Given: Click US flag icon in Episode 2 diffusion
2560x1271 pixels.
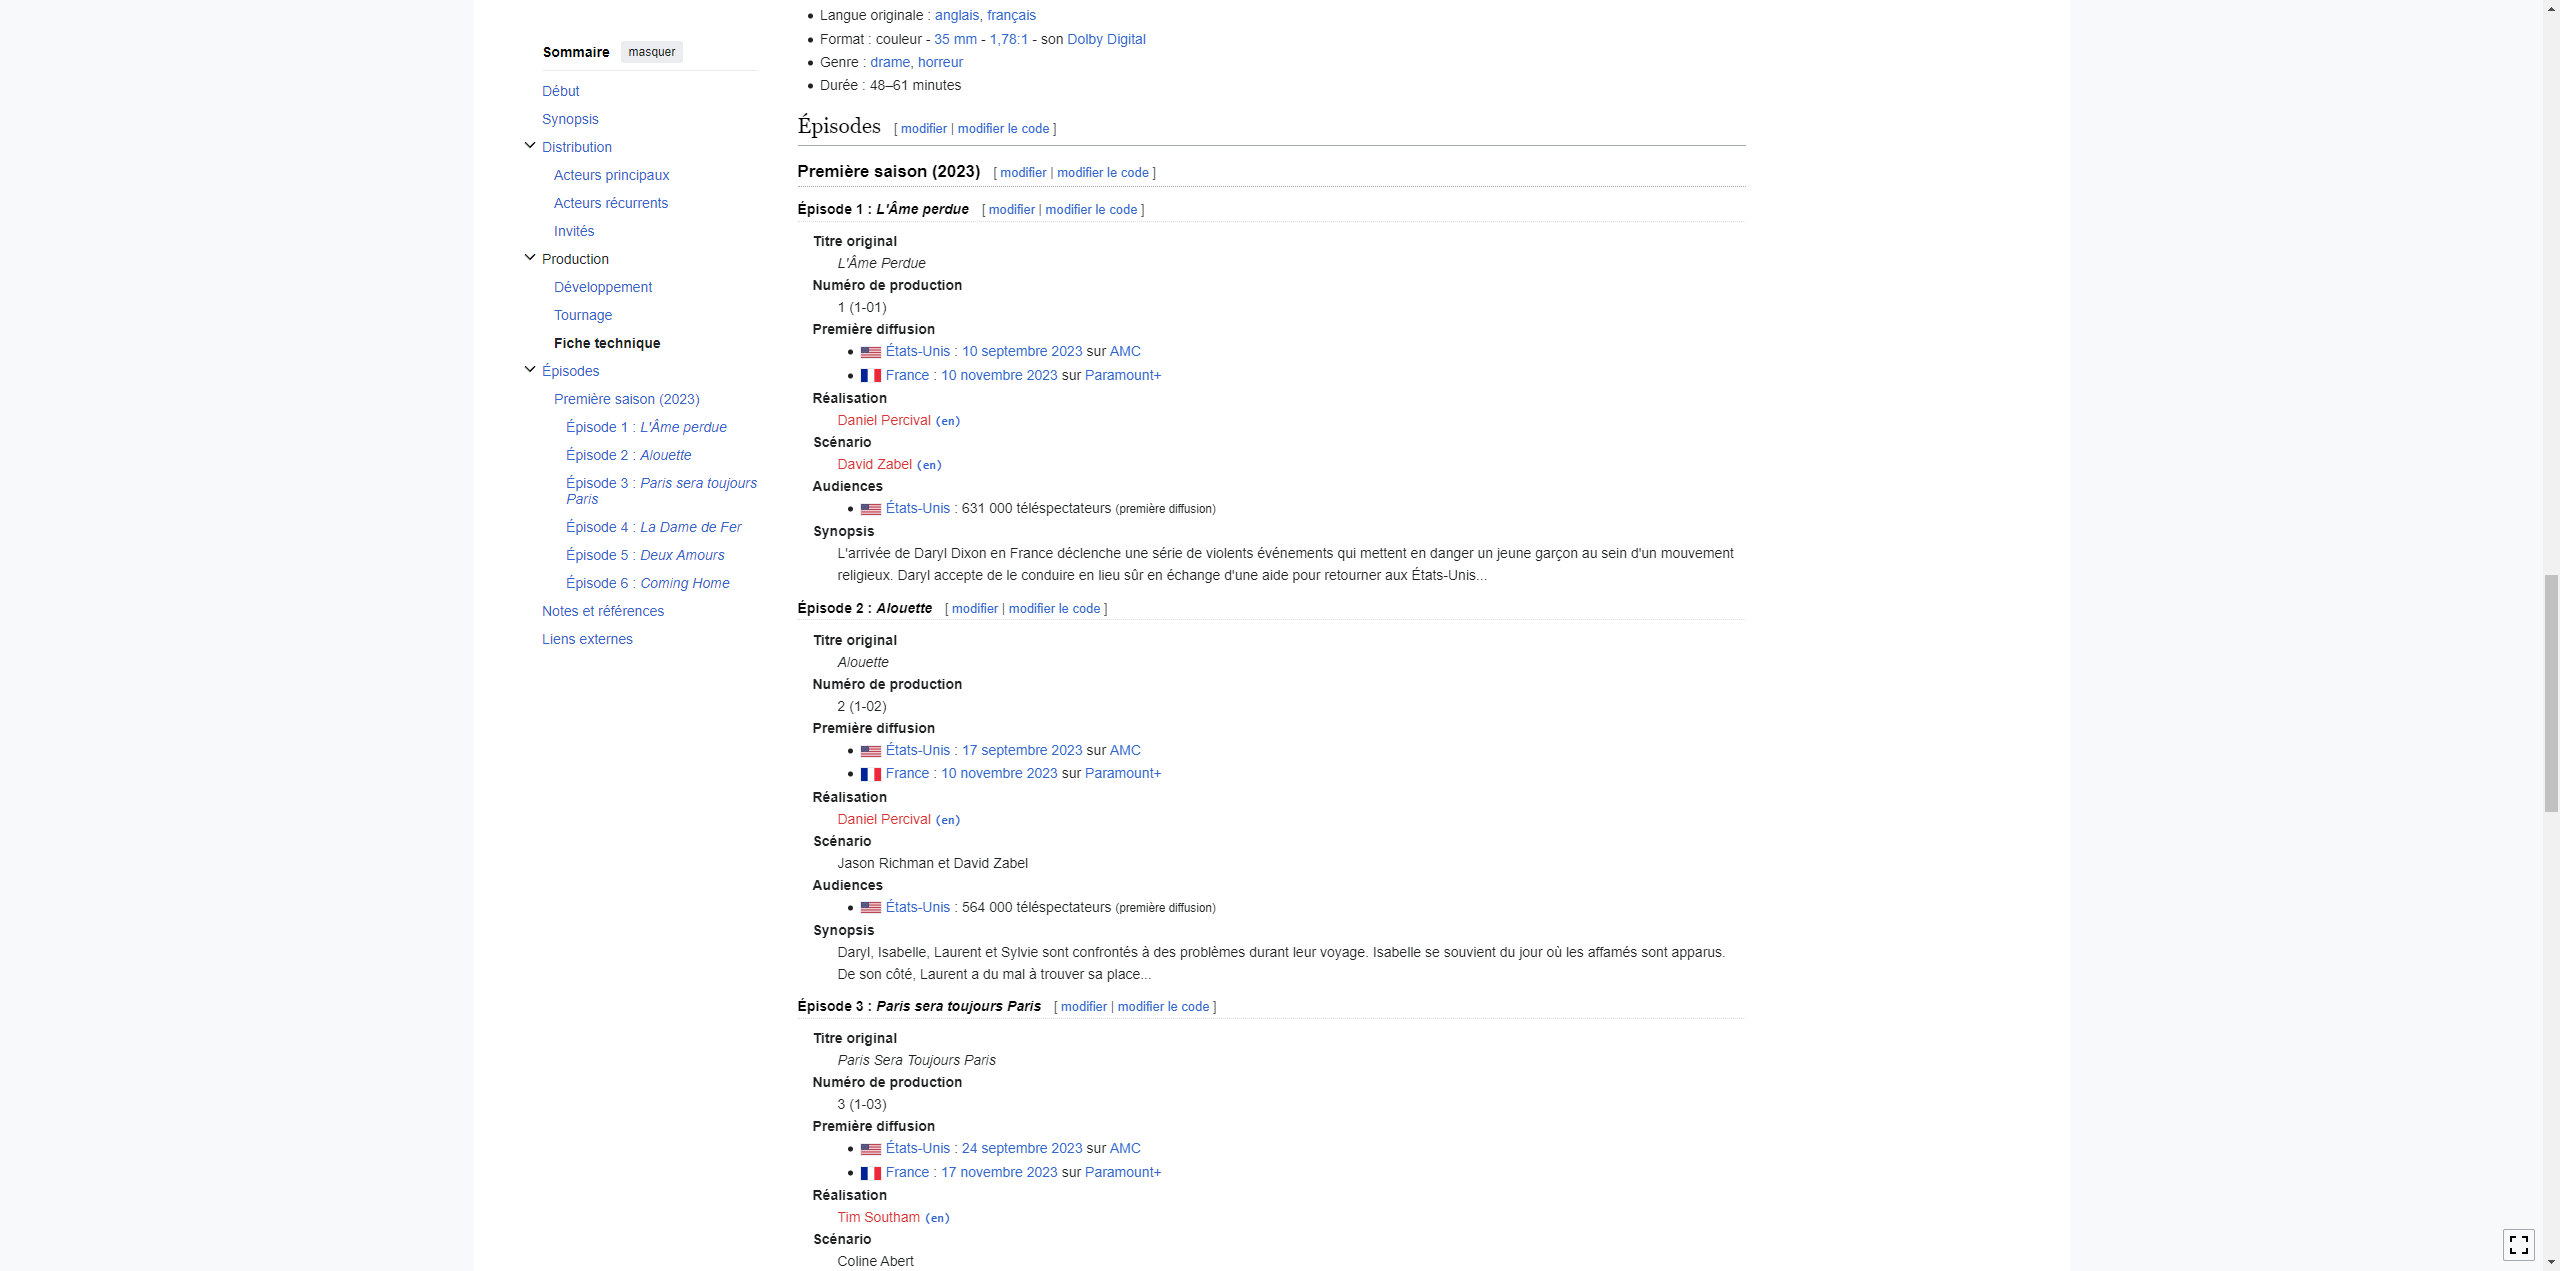Looking at the screenshot, I should tap(870, 751).
